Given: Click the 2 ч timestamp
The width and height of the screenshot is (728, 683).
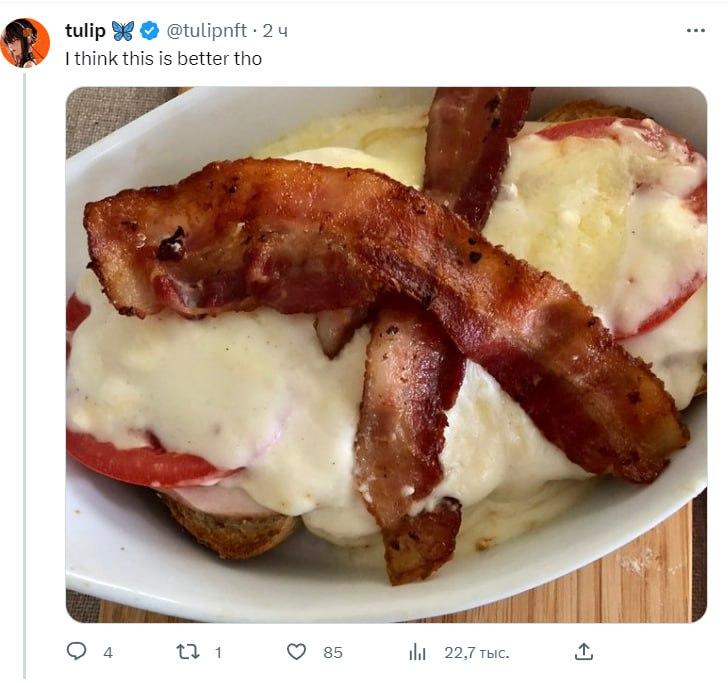Looking at the screenshot, I should (x=275, y=31).
